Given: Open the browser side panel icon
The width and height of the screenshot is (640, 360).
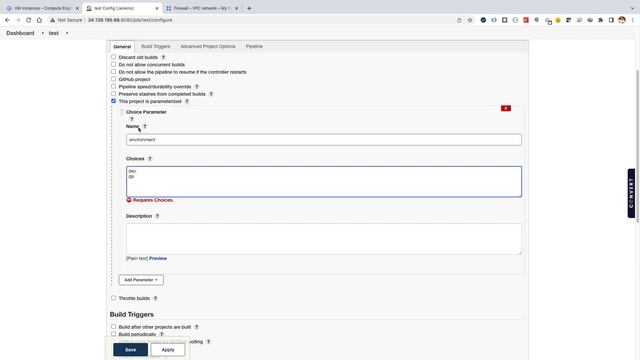Looking at the screenshot, I should (x=611, y=20).
